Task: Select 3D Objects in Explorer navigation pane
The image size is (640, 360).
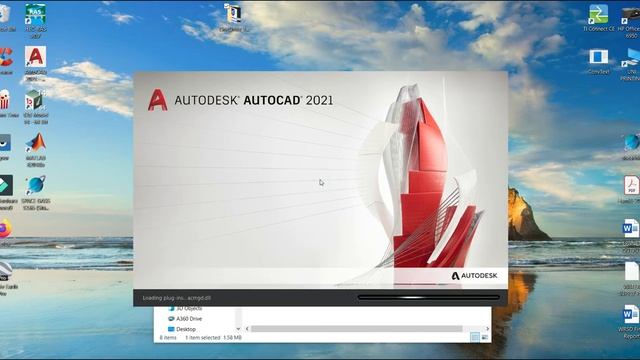Action: [185, 309]
